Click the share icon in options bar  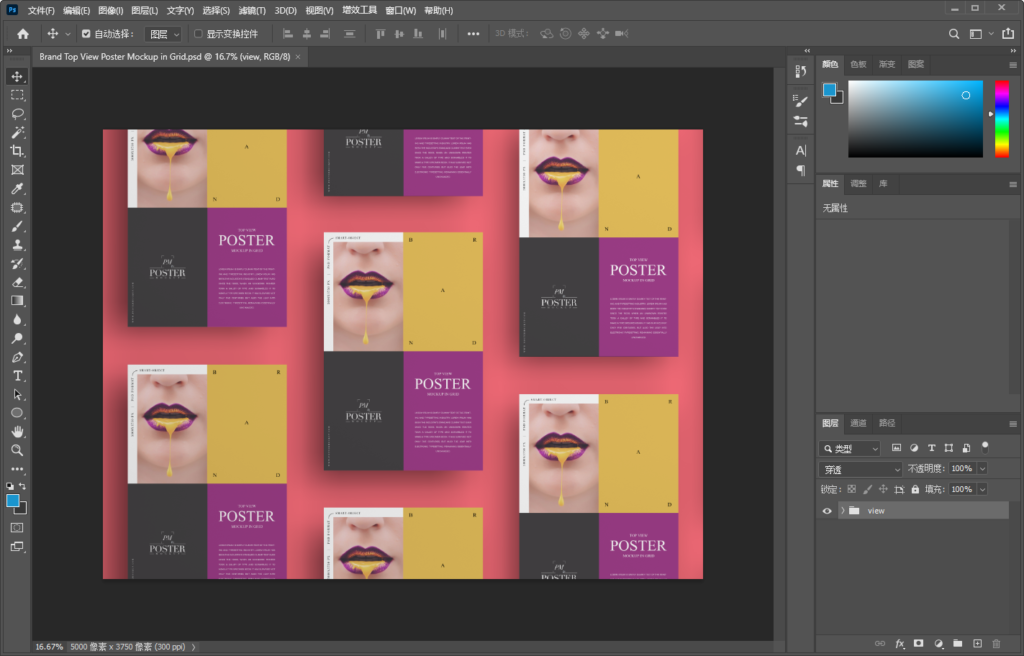[1008, 34]
